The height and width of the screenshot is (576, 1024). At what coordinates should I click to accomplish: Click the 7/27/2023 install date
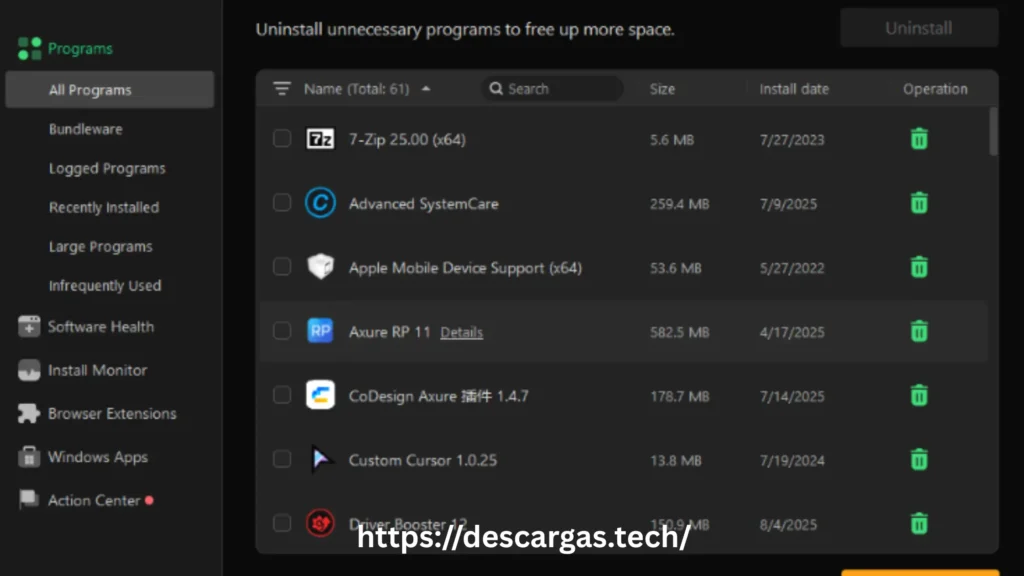[792, 140]
